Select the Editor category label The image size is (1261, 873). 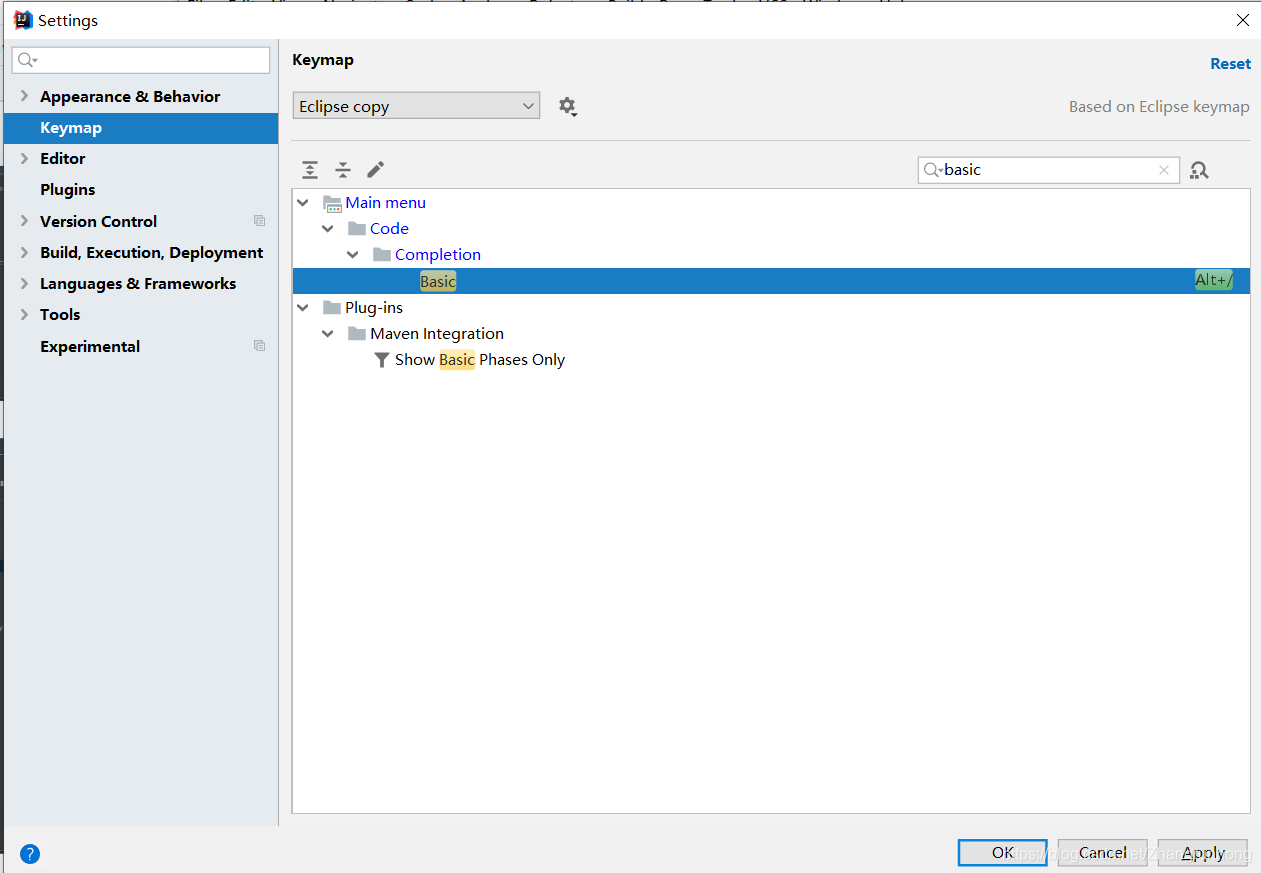(x=63, y=159)
